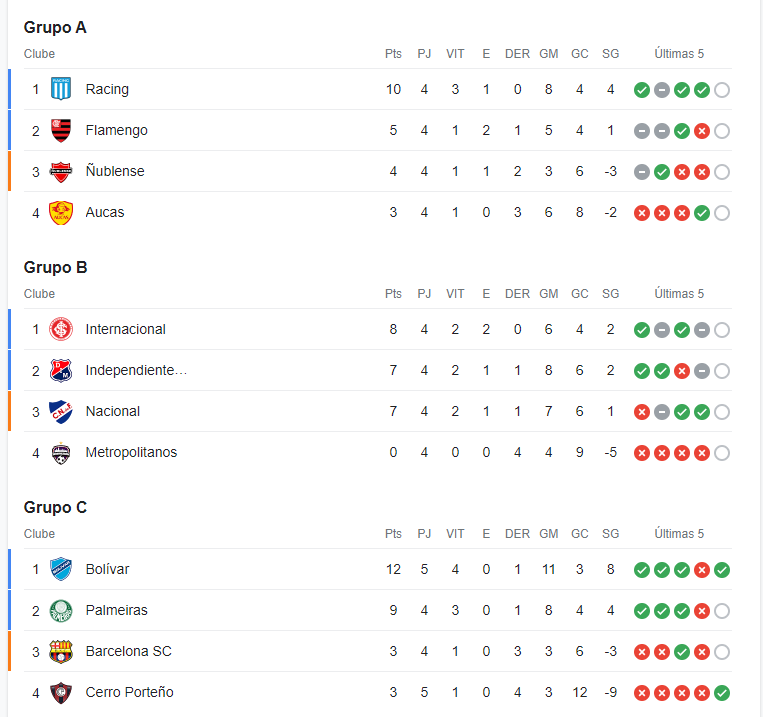Open the Independiente team name link
Viewport: 763px width, 717px height.
(x=136, y=370)
